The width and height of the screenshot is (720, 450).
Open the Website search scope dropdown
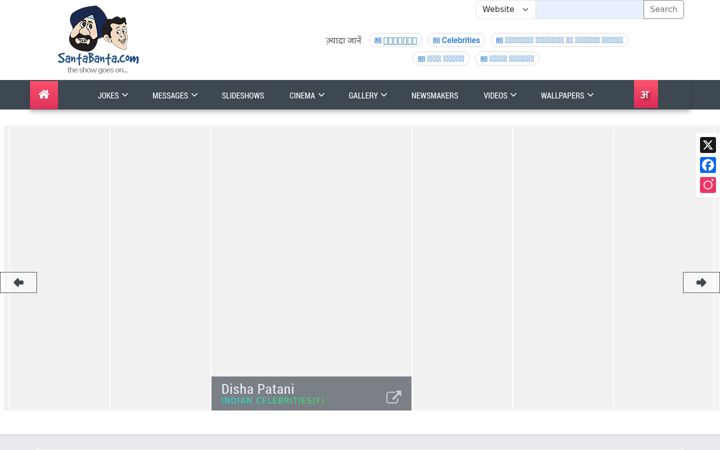[x=506, y=9]
